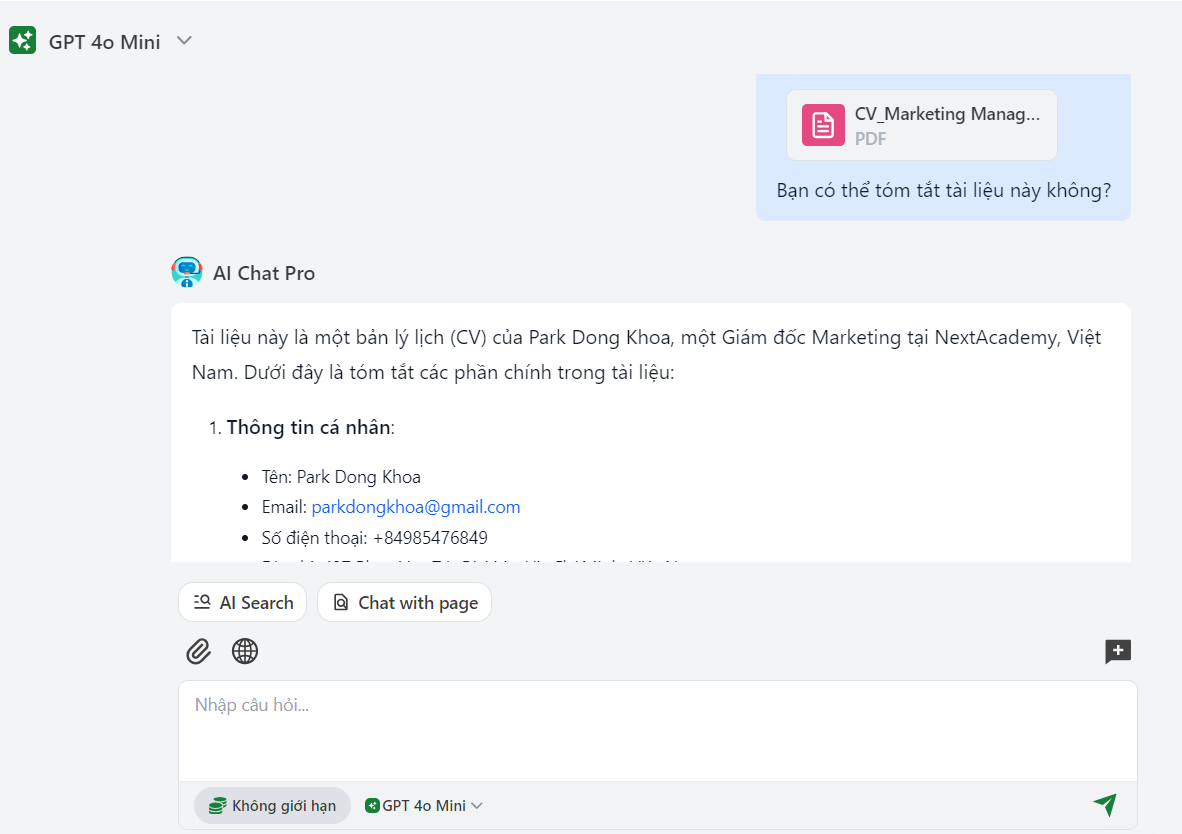Focus the Nhập câu hỏi input field

tap(657, 730)
